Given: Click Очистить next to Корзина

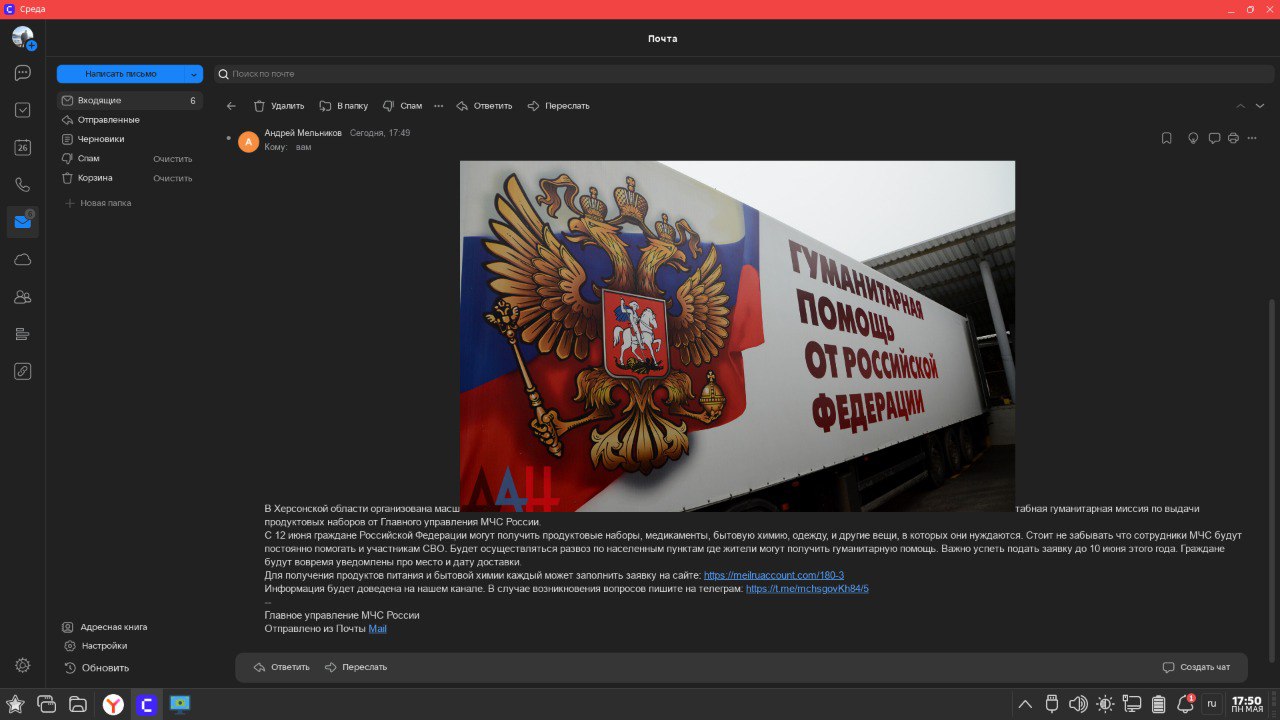Looking at the screenshot, I should 172,178.
